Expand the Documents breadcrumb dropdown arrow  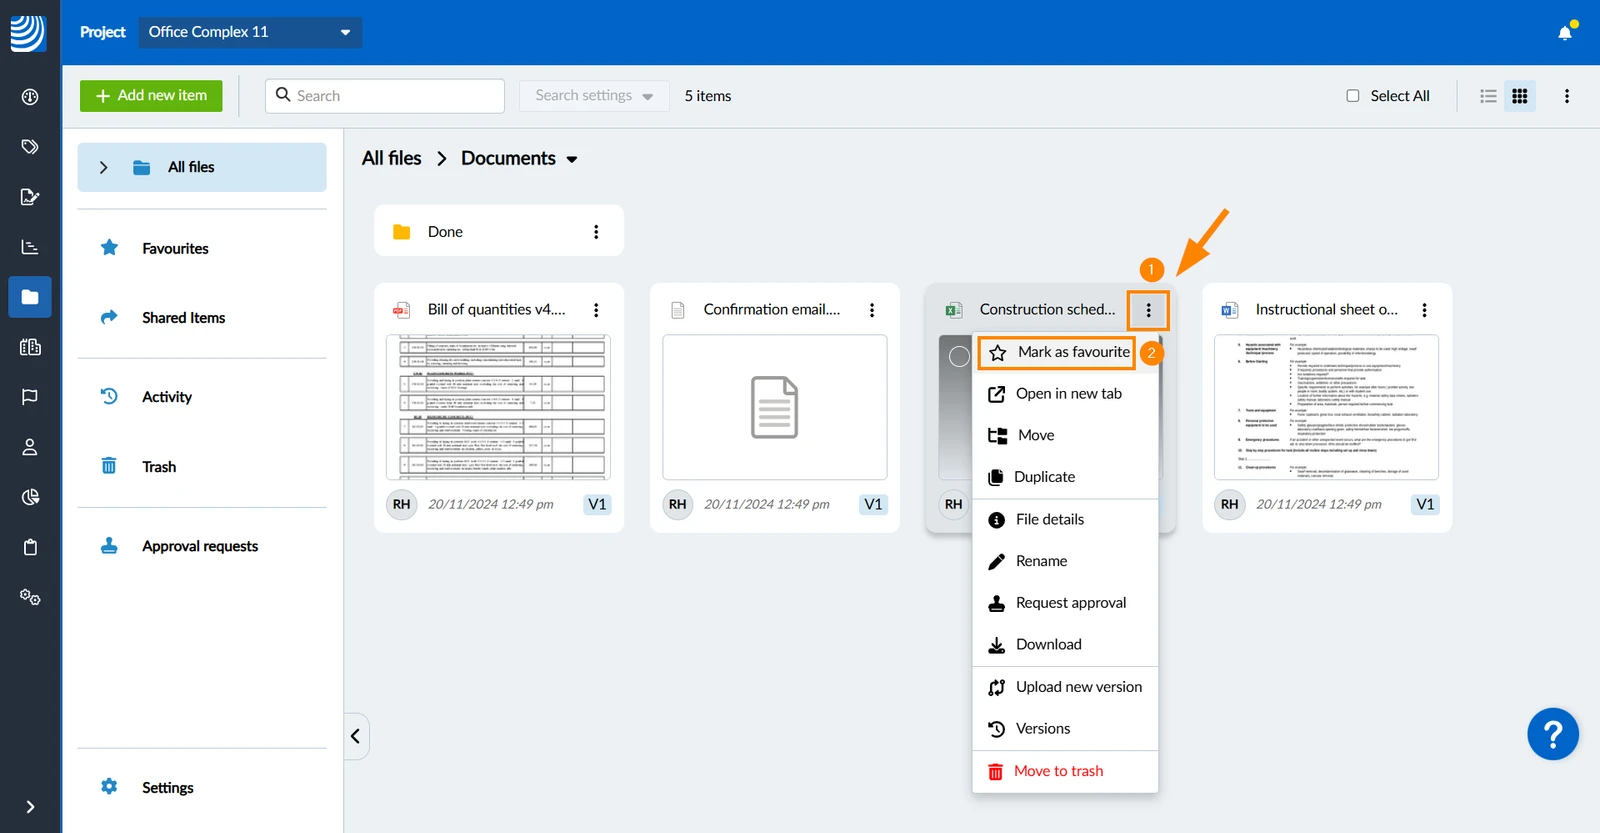coord(572,160)
